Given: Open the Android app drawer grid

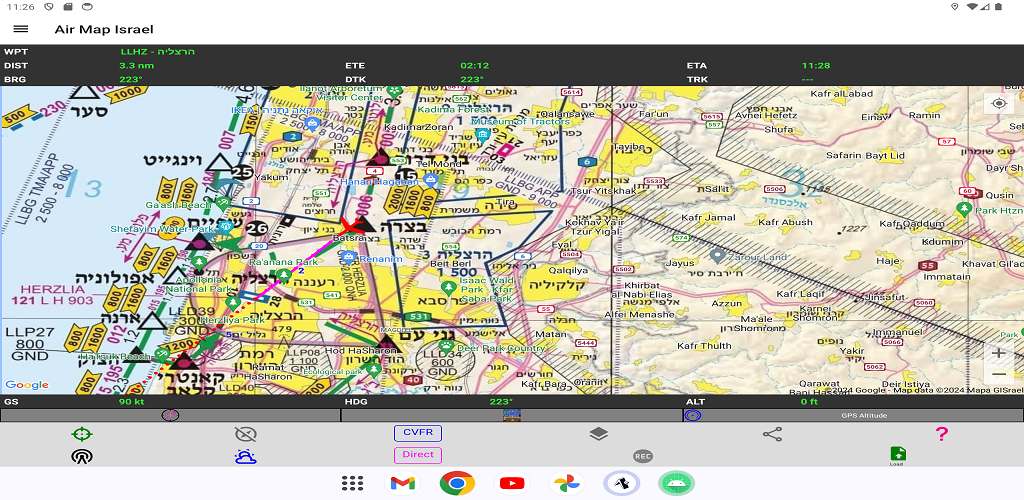Looking at the screenshot, I should [x=353, y=483].
